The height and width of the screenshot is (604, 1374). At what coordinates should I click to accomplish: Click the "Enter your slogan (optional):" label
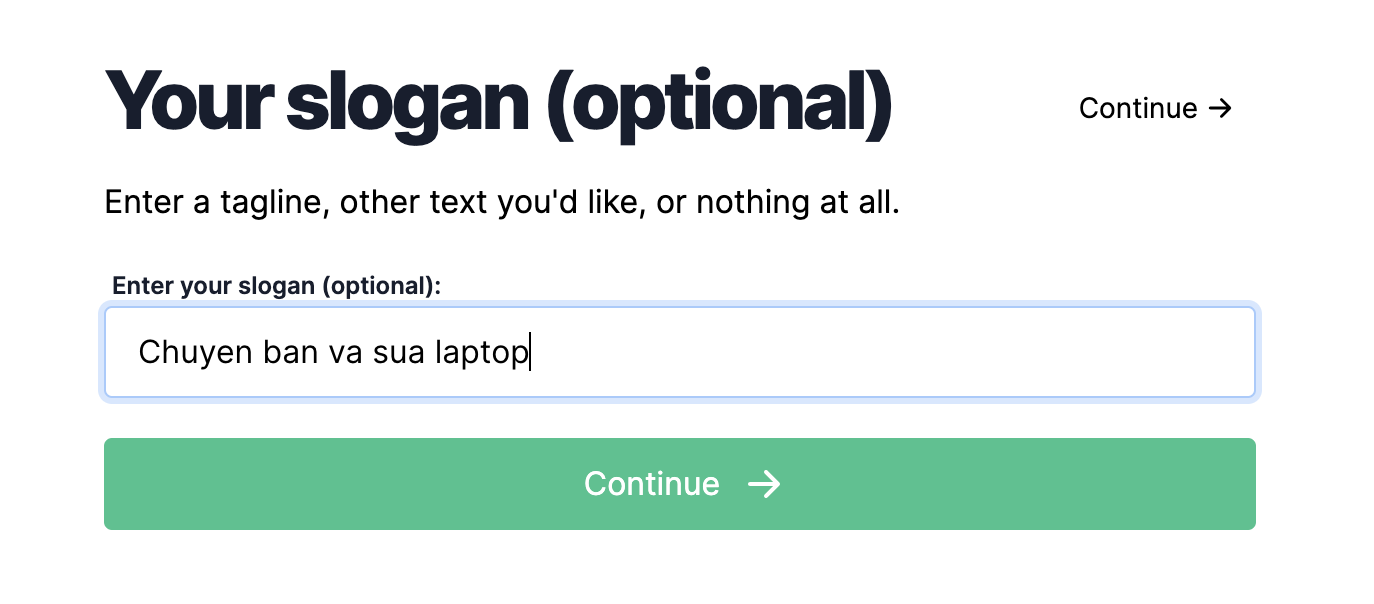(x=276, y=286)
